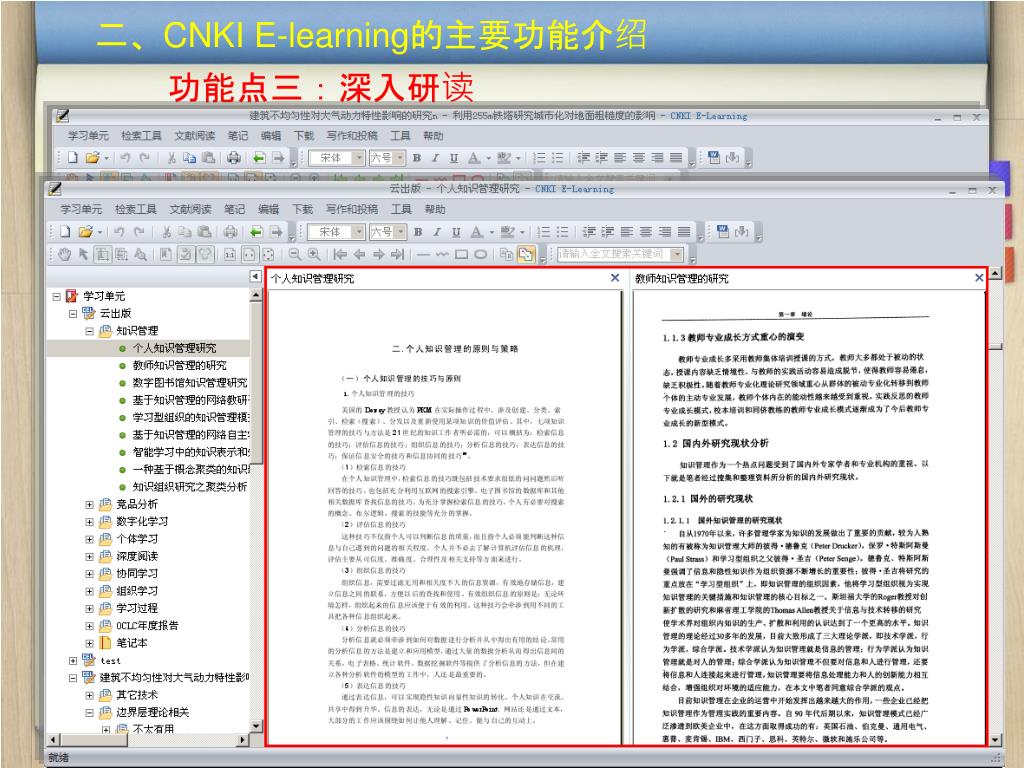The height and width of the screenshot is (768, 1024).
Task: Expand the 笔记本 tree node
Action: pyautogui.click(x=89, y=643)
